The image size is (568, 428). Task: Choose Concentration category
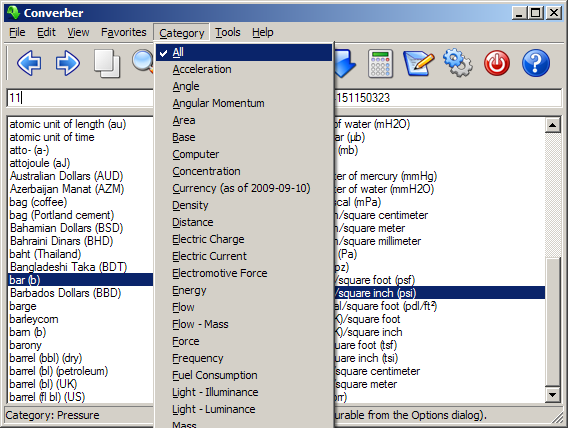(244, 171)
